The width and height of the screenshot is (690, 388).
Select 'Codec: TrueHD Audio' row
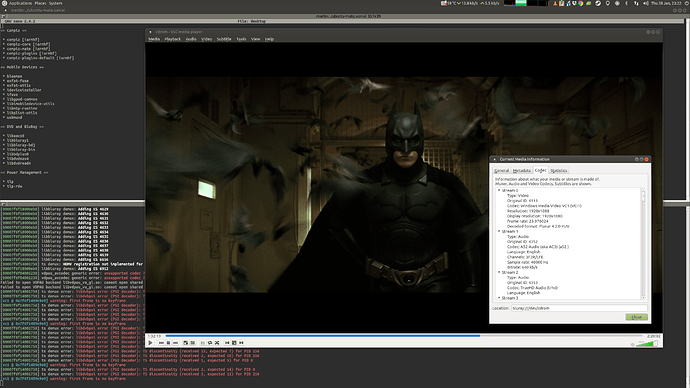pyautogui.click(x=532, y=288)
